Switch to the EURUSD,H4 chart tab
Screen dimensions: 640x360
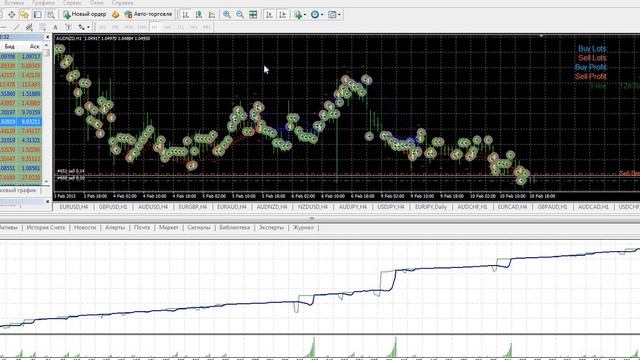(74, 207)
